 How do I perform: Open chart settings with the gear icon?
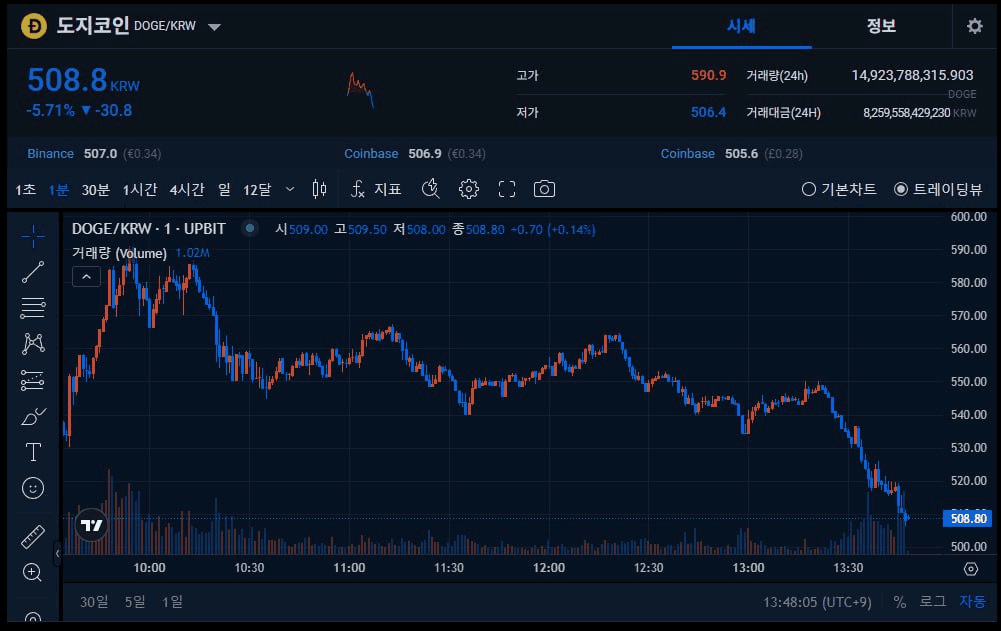click(x=468, y=188)
